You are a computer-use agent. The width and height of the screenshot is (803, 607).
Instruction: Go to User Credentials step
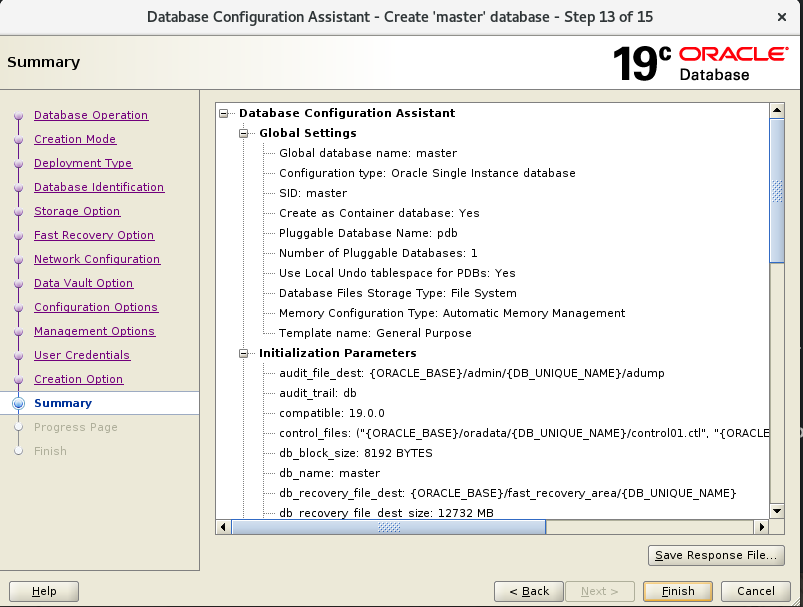pos(82,355)
